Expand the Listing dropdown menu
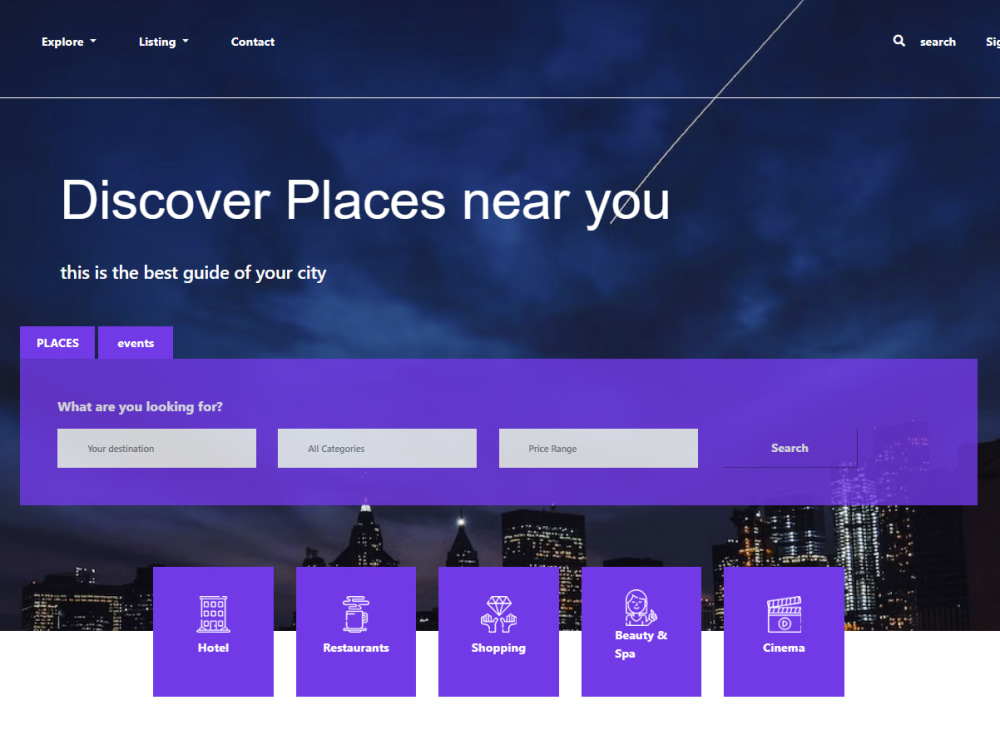Viewport: 1000px width, 750px height. [x=163, y=42]
